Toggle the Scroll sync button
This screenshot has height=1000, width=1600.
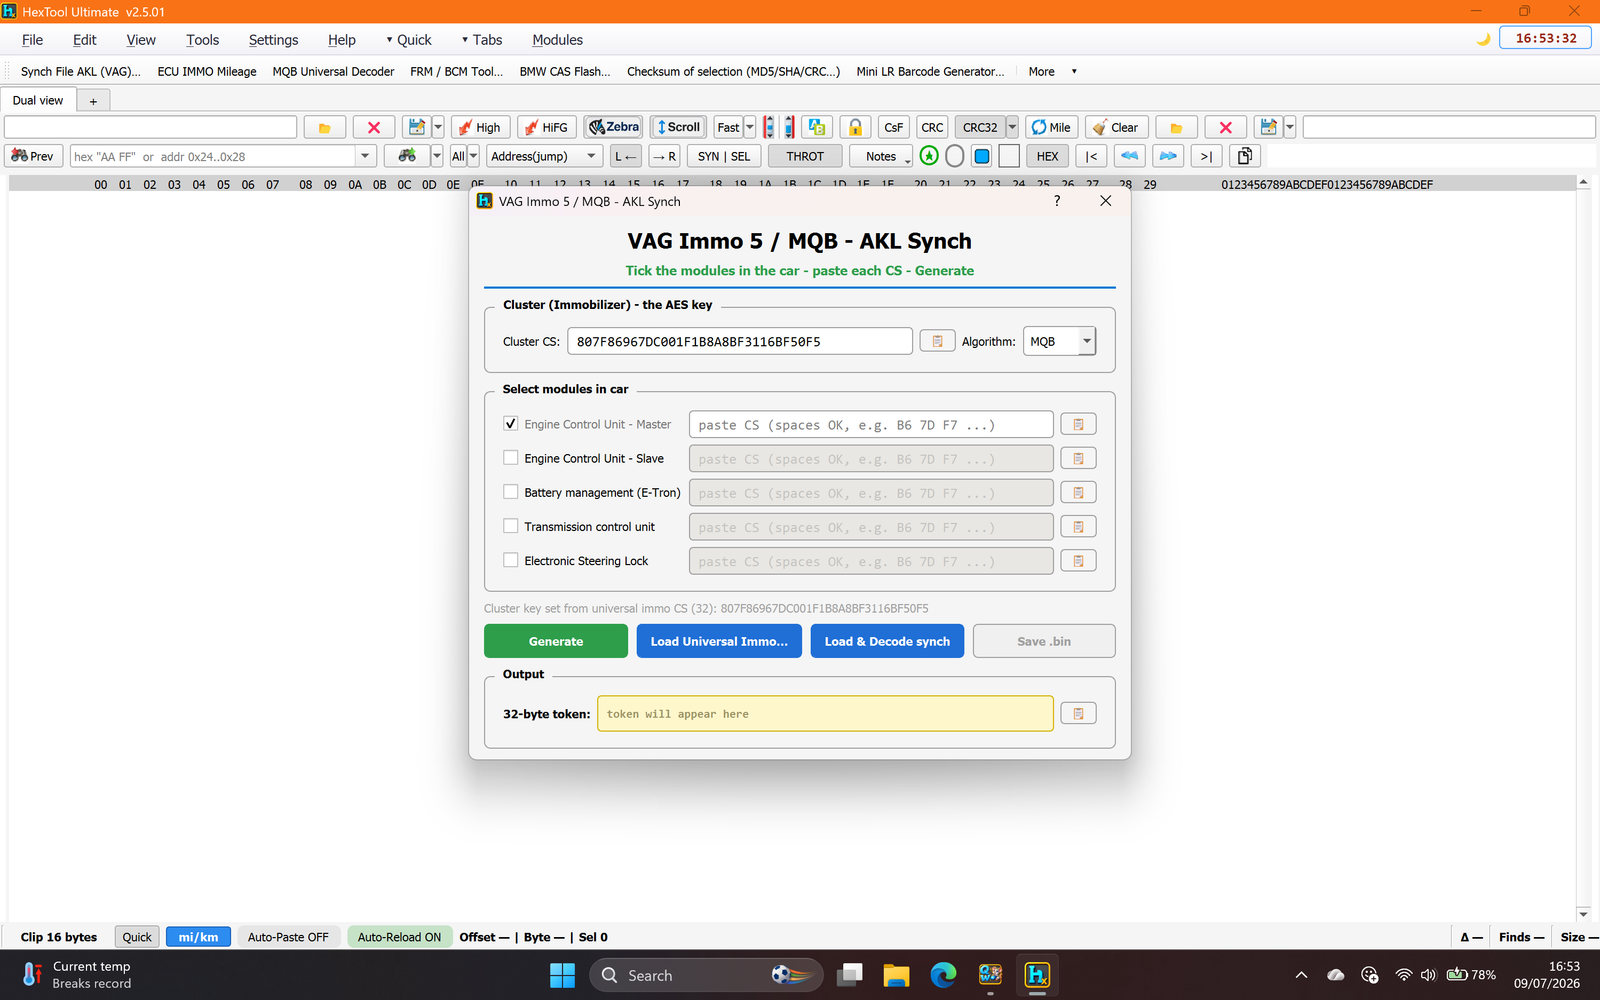(x=678, y=127)
